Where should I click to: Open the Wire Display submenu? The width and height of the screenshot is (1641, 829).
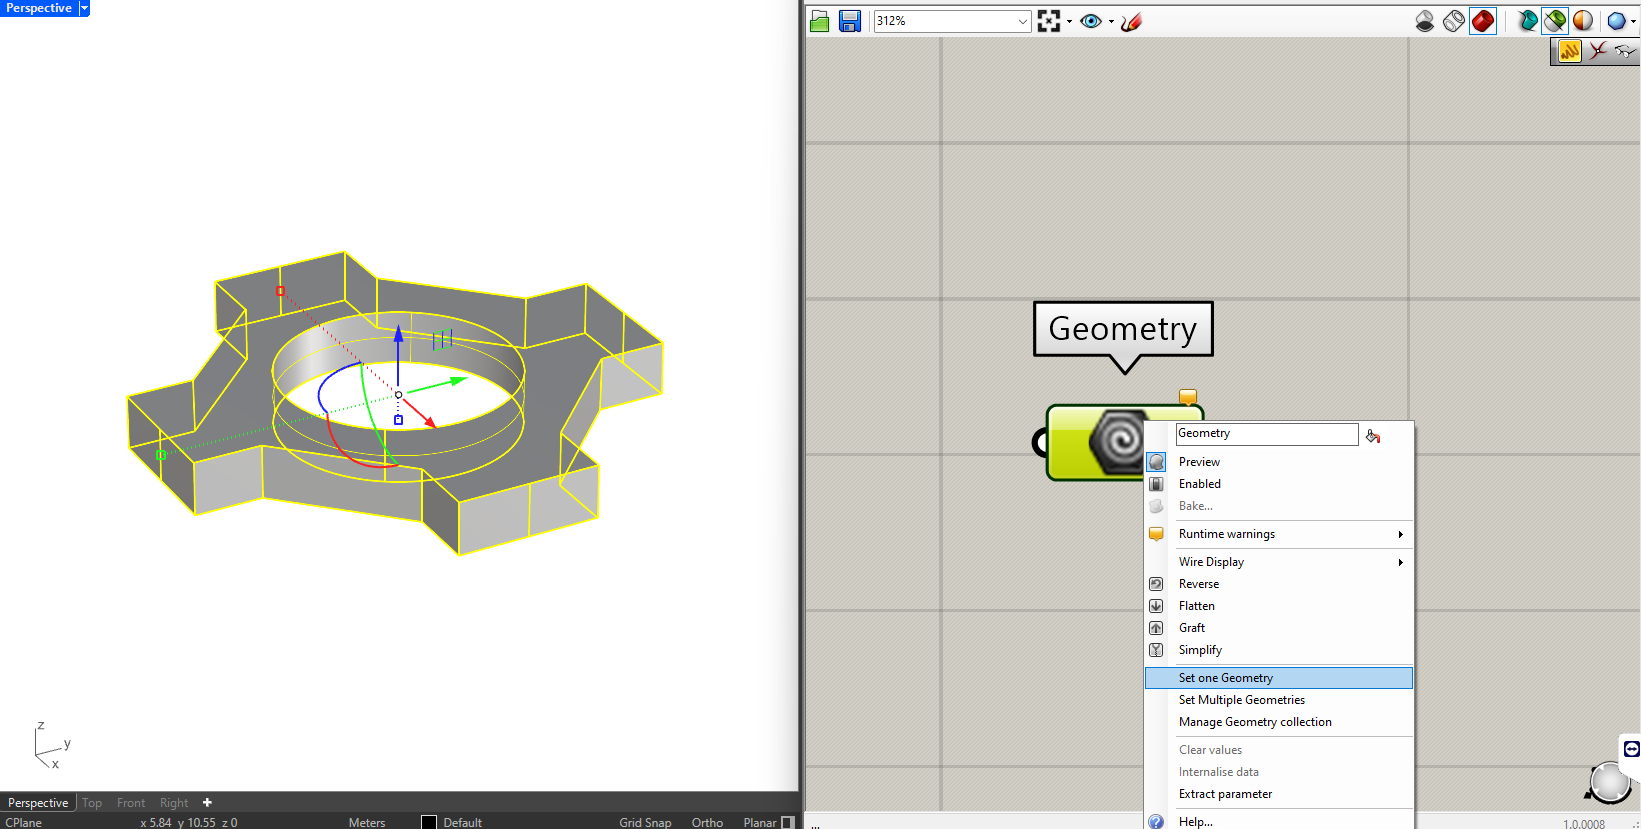(x=1279, y=562)
